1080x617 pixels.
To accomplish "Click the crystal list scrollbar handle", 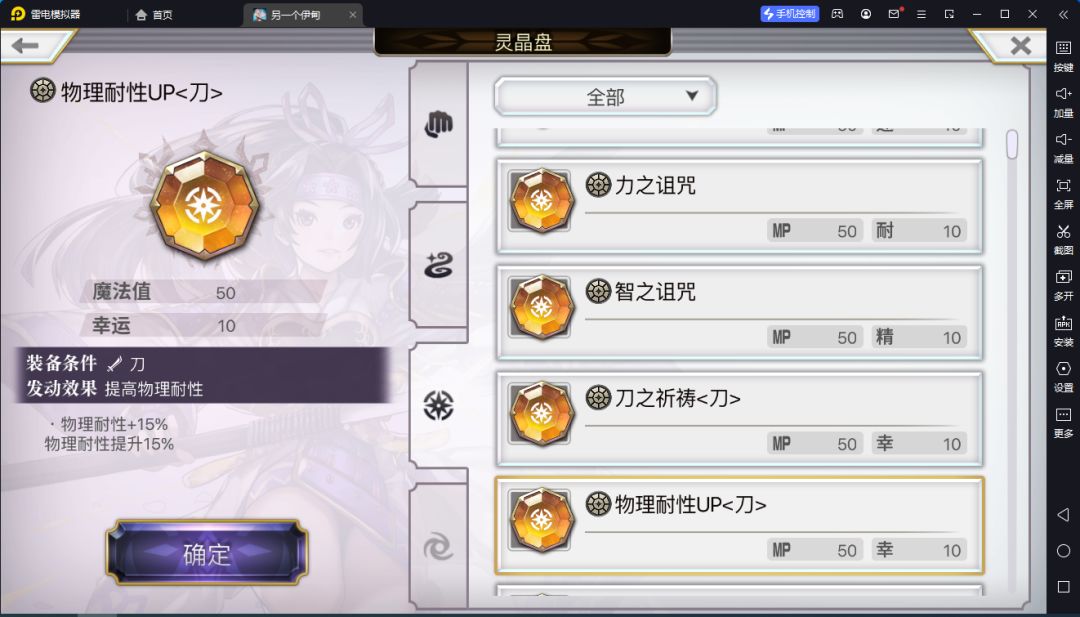I will coord(1012,145).
